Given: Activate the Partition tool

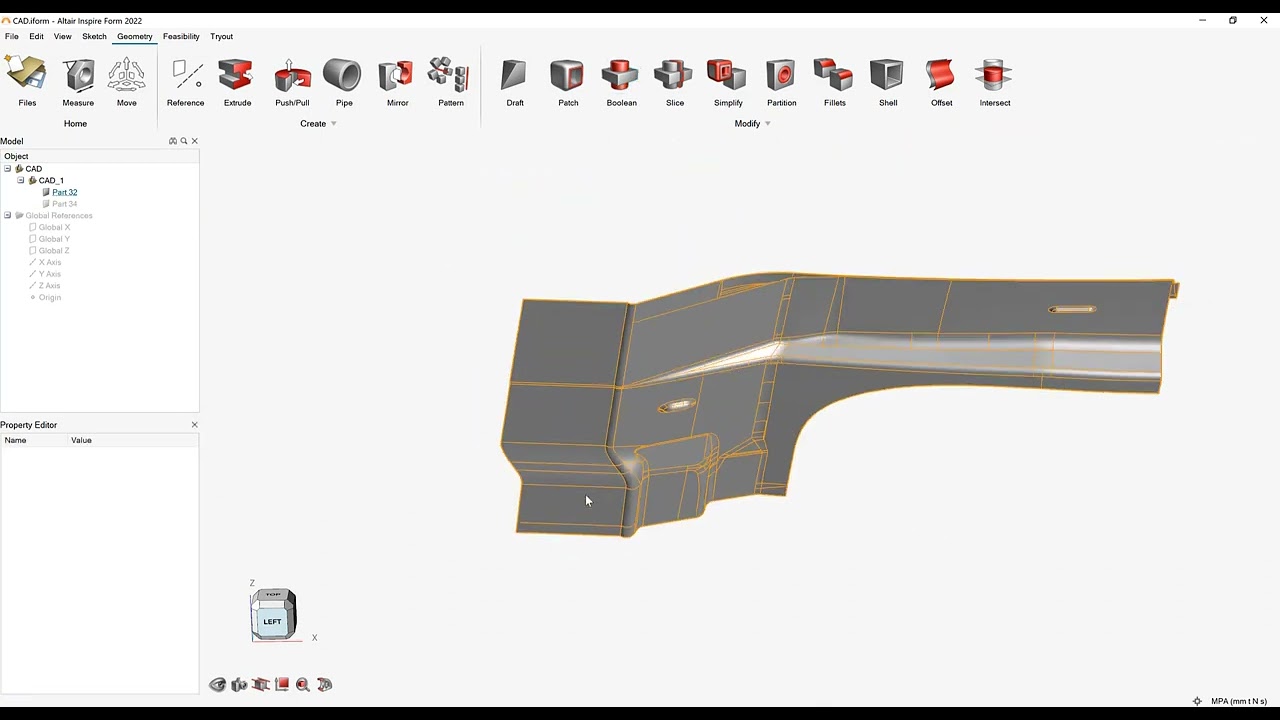Looking at the screenshot, I should pos(781,82).
